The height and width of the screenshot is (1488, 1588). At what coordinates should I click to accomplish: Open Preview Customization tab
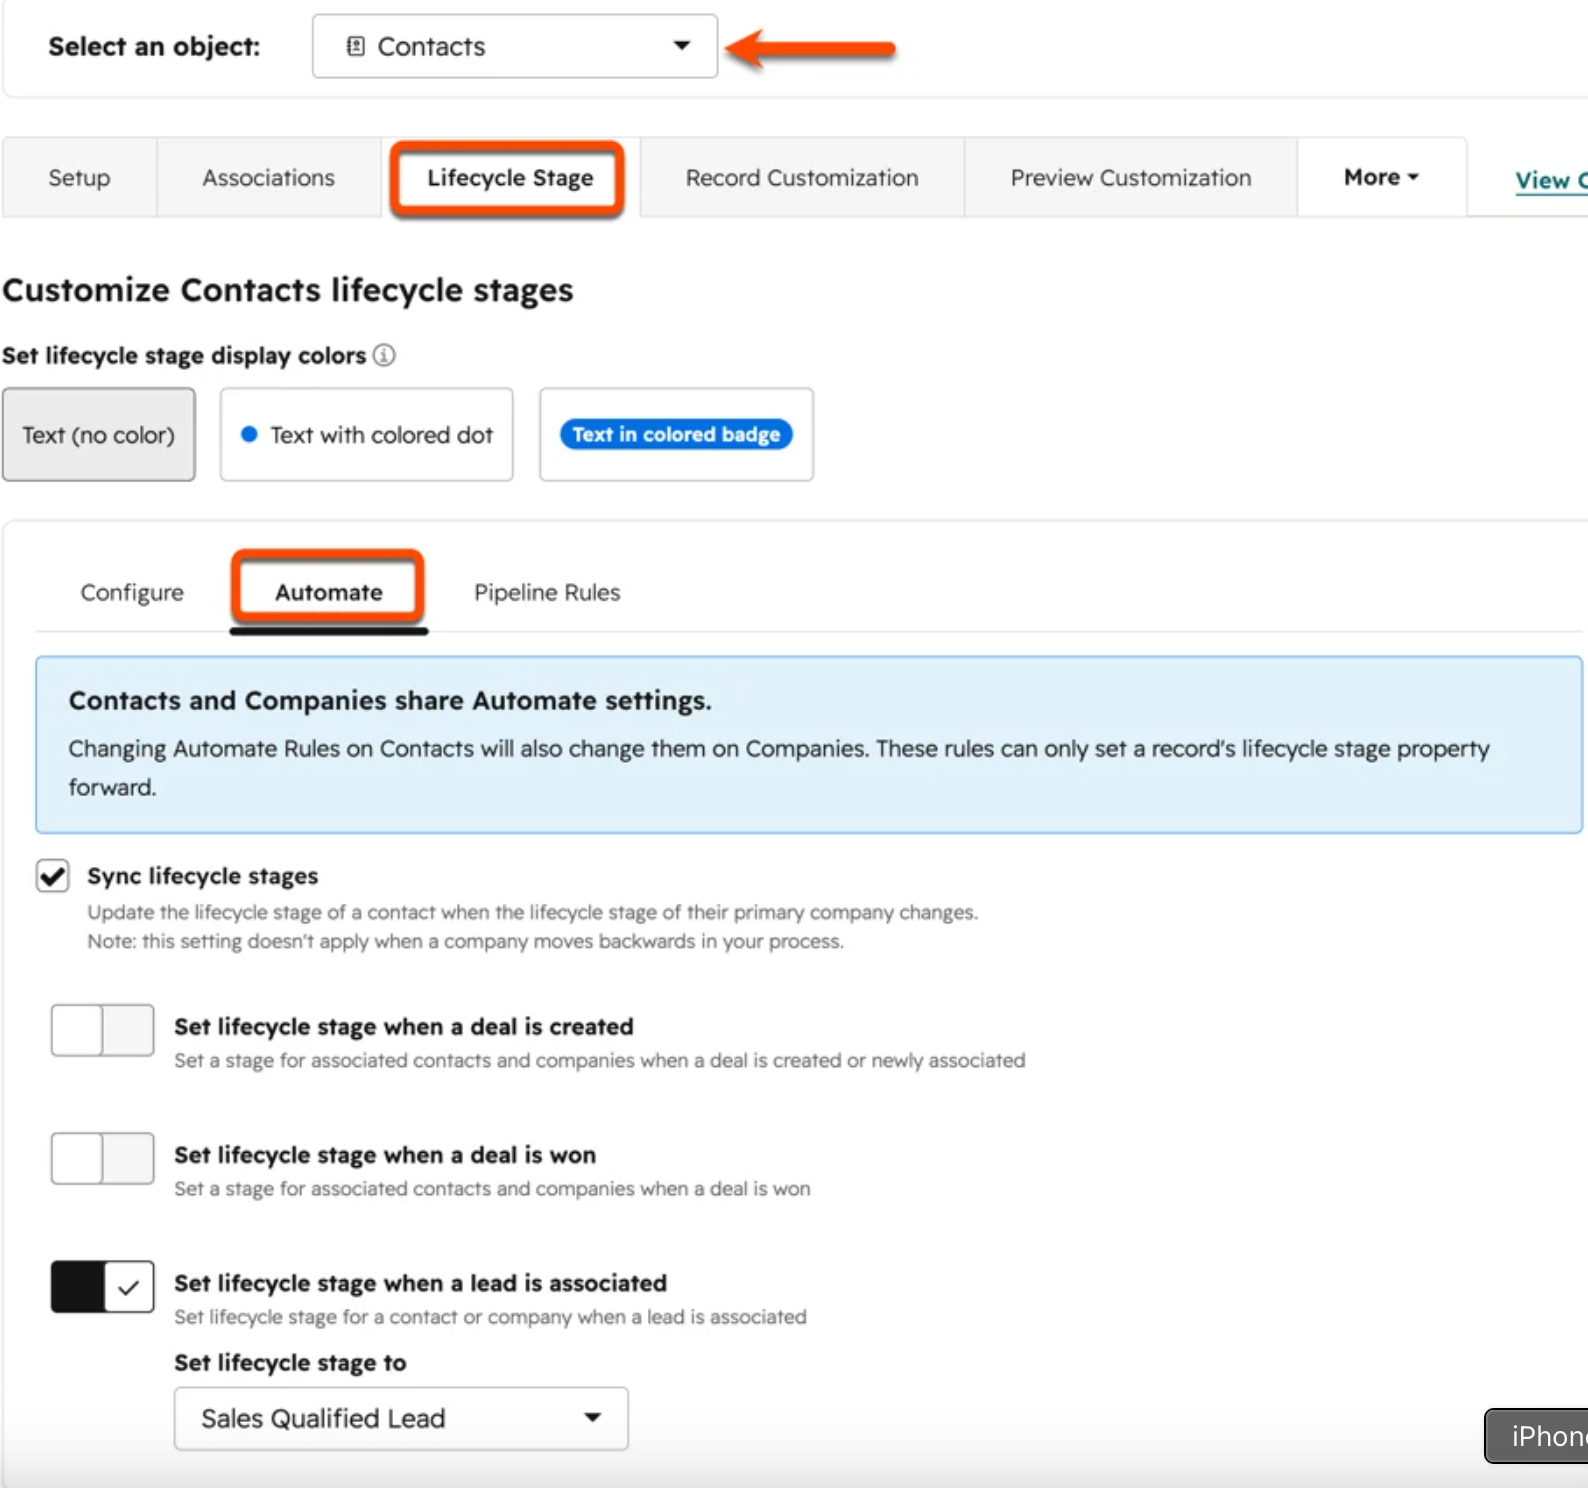tap(1130, 178)
